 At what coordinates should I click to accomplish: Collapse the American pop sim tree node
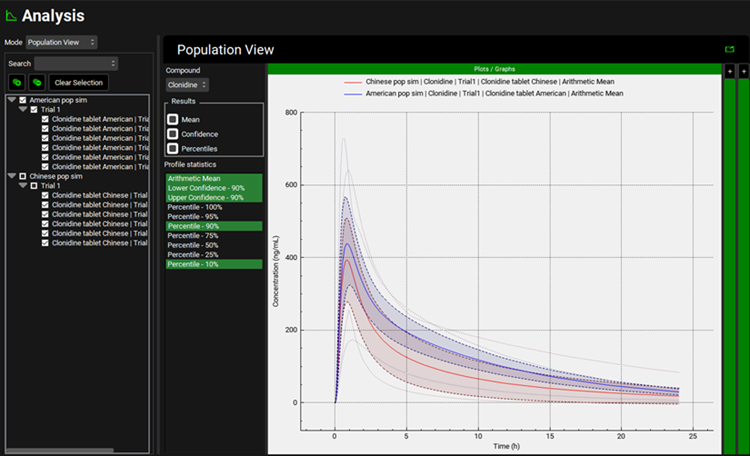[11, 100]
